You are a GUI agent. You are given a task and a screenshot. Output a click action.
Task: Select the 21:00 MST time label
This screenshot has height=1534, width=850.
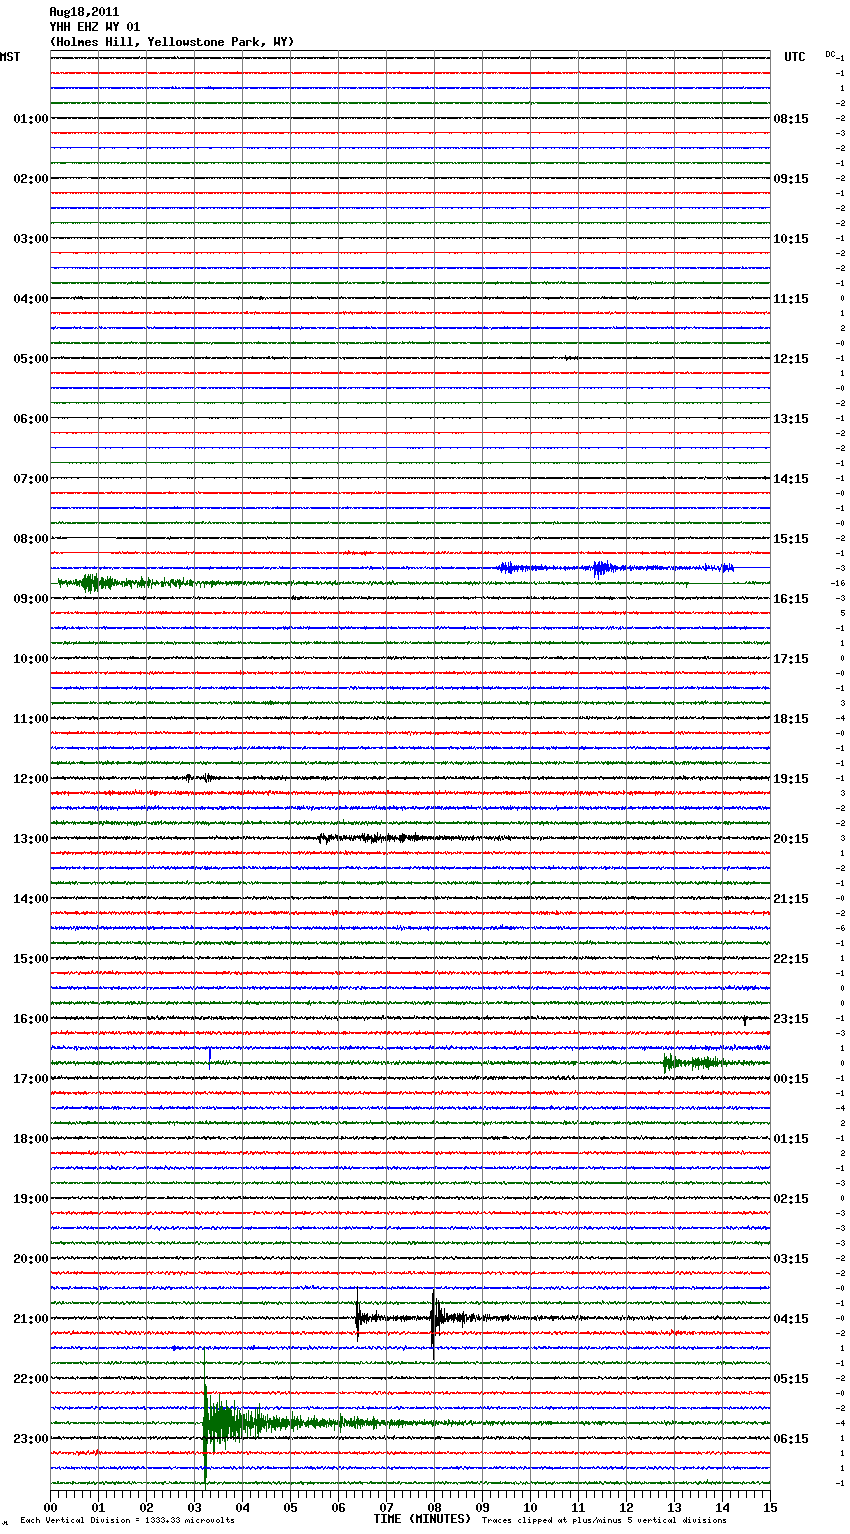(31, 1319)
